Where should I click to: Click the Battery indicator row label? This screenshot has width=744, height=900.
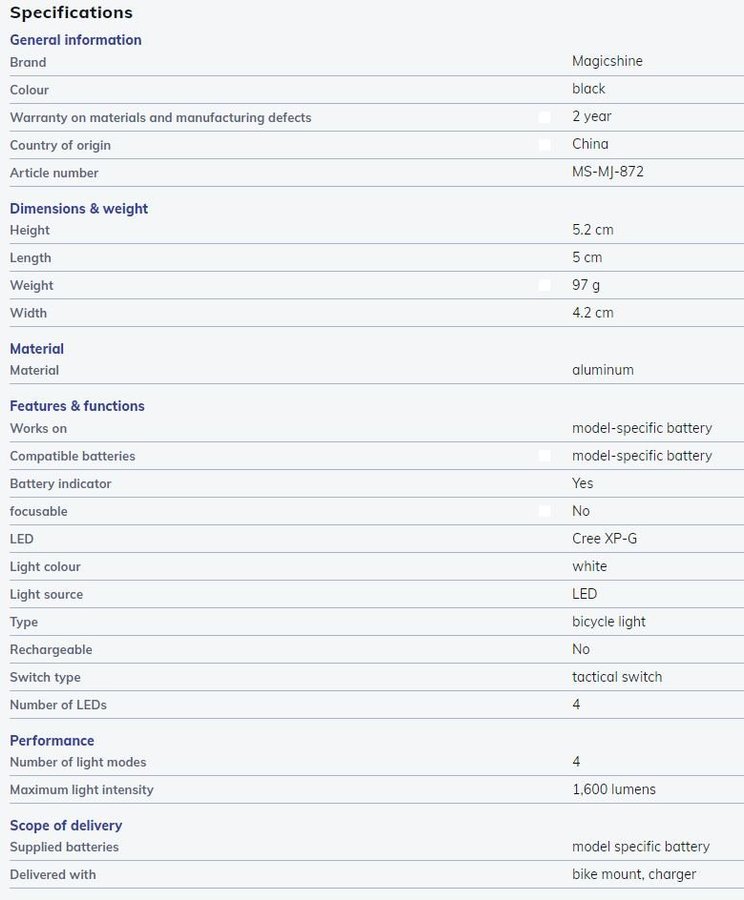pyautogui.click(x=61, y=484)
